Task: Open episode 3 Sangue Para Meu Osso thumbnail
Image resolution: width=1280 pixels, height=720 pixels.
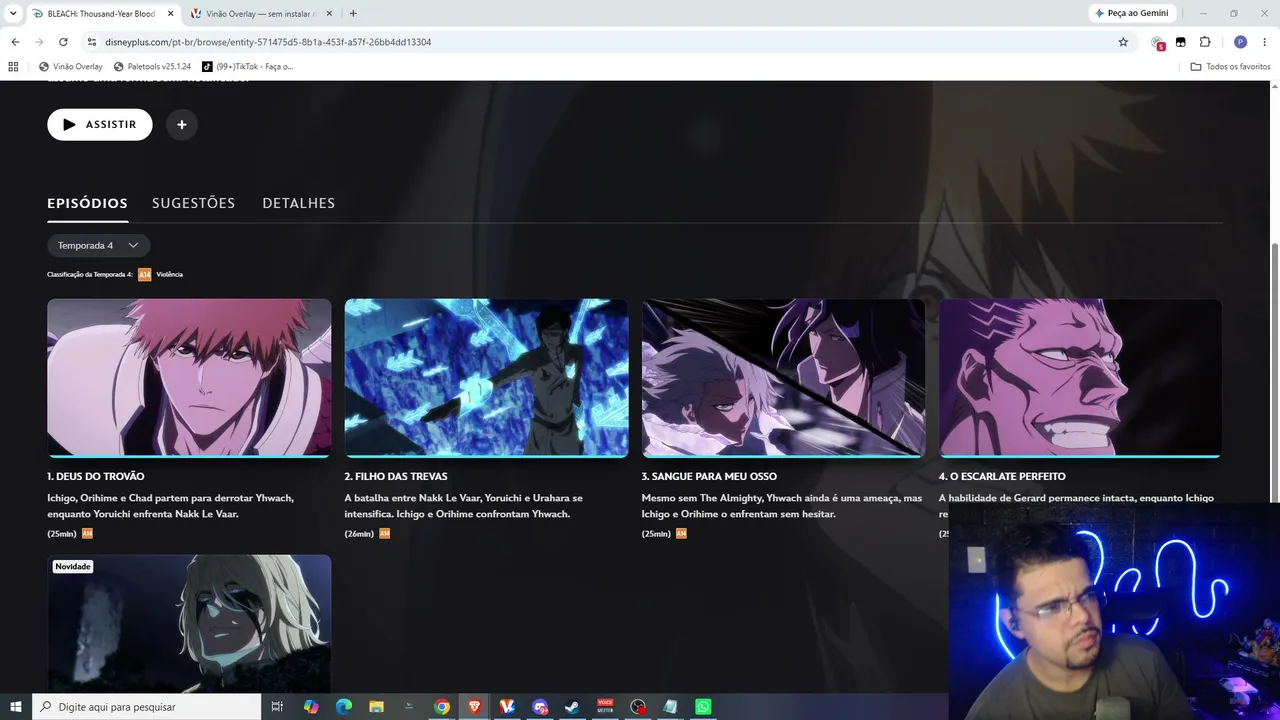Action: tap(783, 378)
